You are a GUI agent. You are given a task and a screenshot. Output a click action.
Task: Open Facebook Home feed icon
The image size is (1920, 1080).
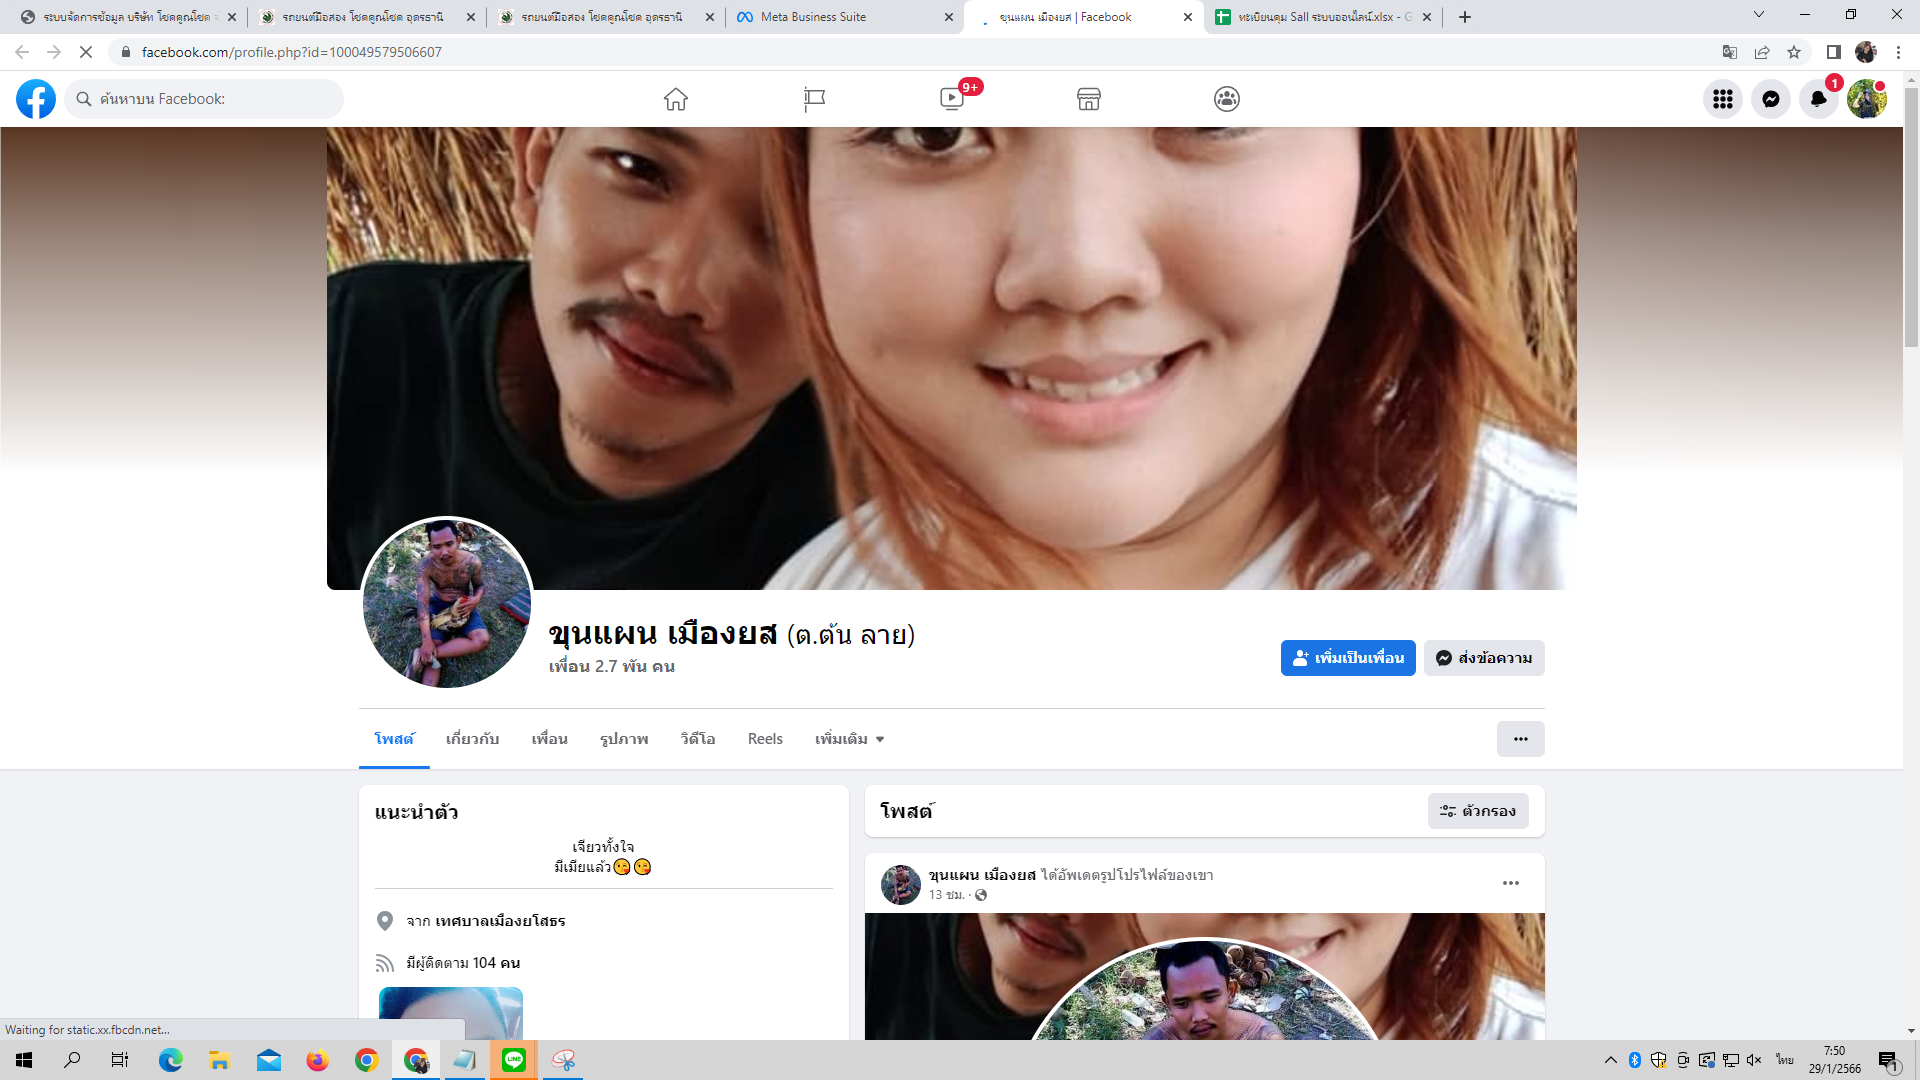tap(676, 99)
